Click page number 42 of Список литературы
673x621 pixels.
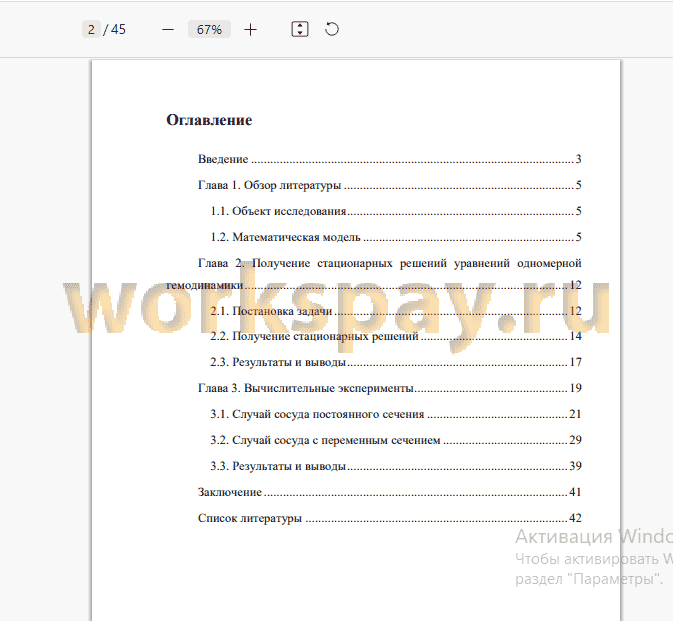pos(575,518)
